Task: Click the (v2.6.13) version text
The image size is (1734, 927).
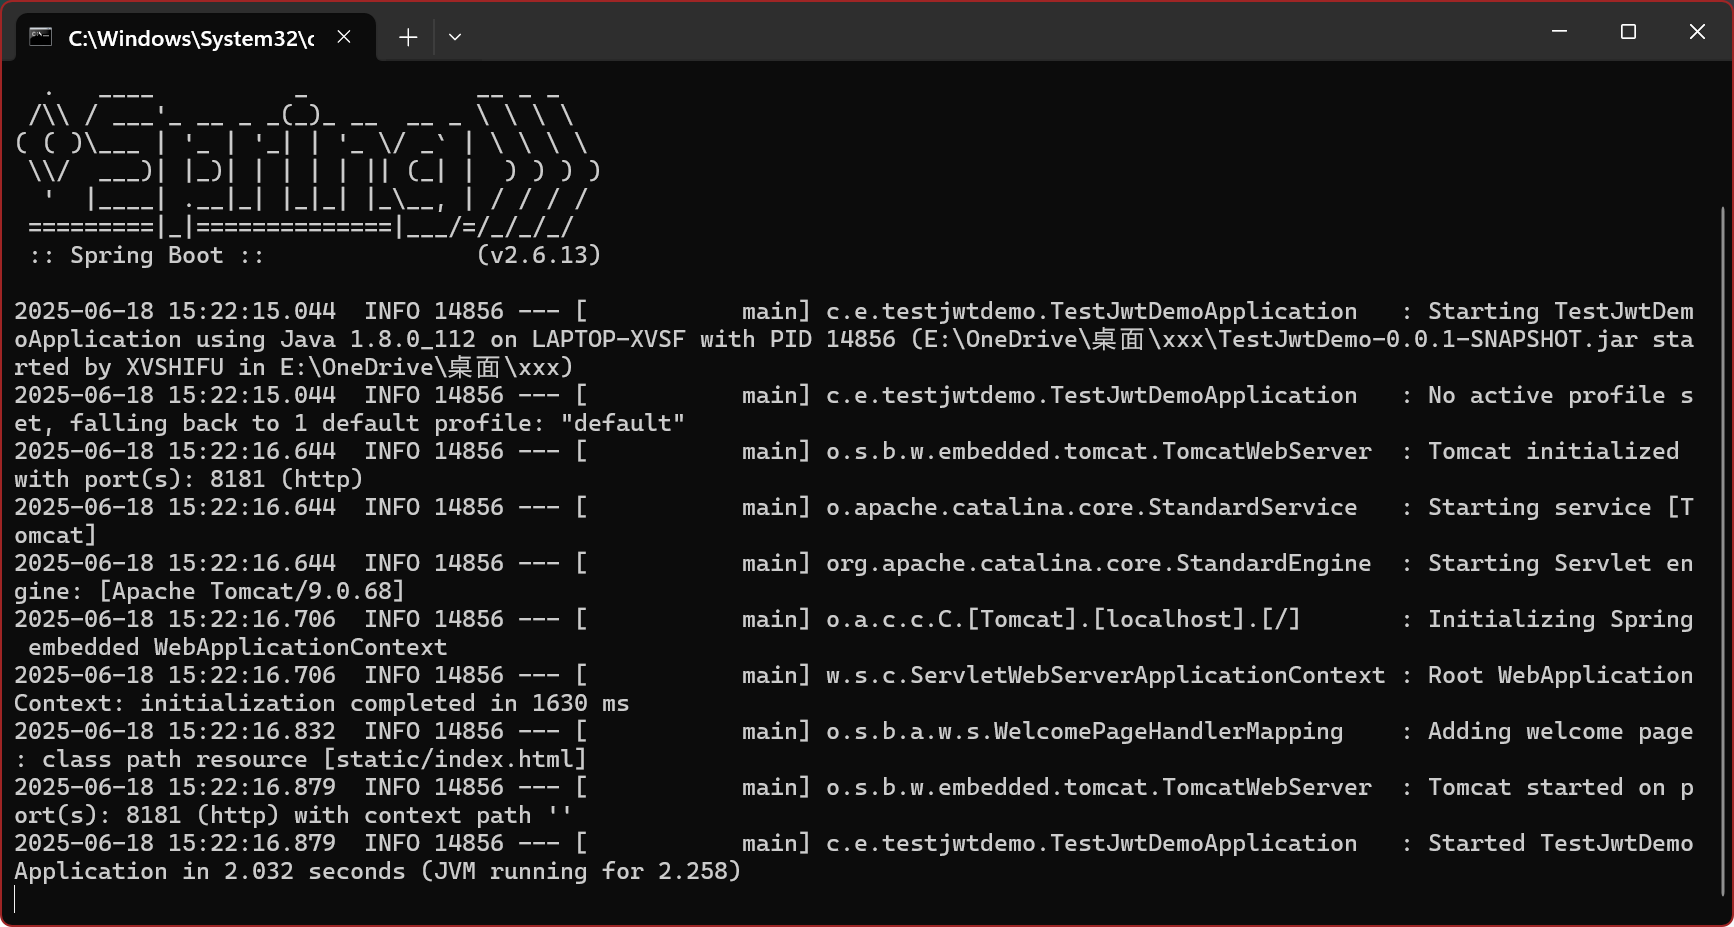Action: click(x=539, y=255)
